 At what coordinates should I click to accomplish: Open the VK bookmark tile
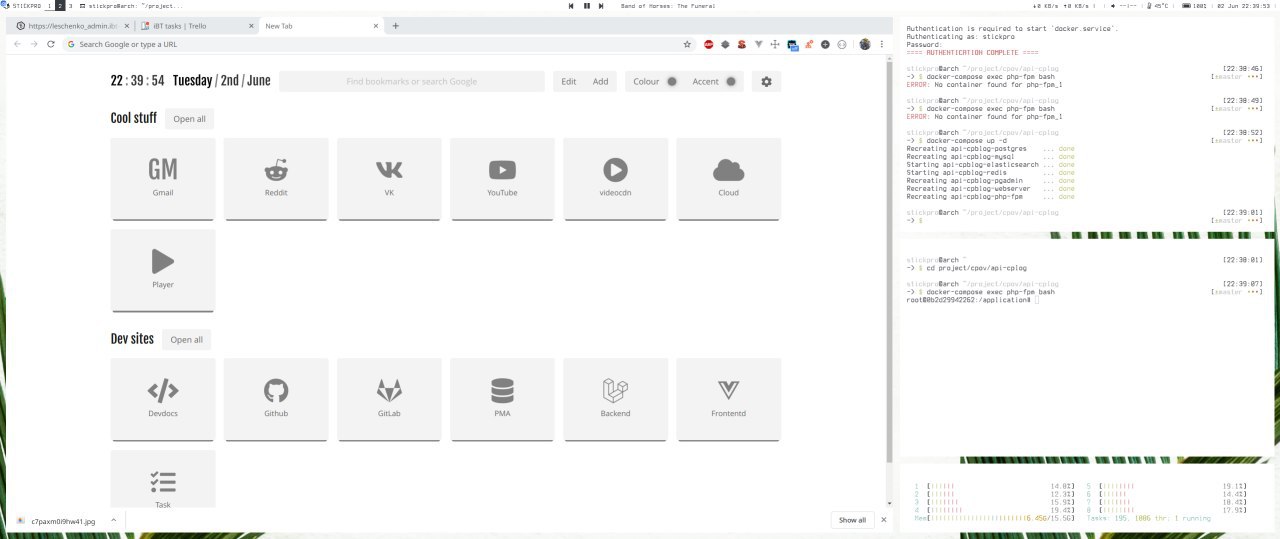389,178
